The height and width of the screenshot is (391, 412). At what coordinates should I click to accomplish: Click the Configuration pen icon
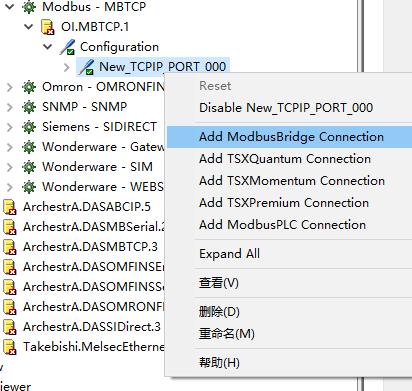point(67,47)
